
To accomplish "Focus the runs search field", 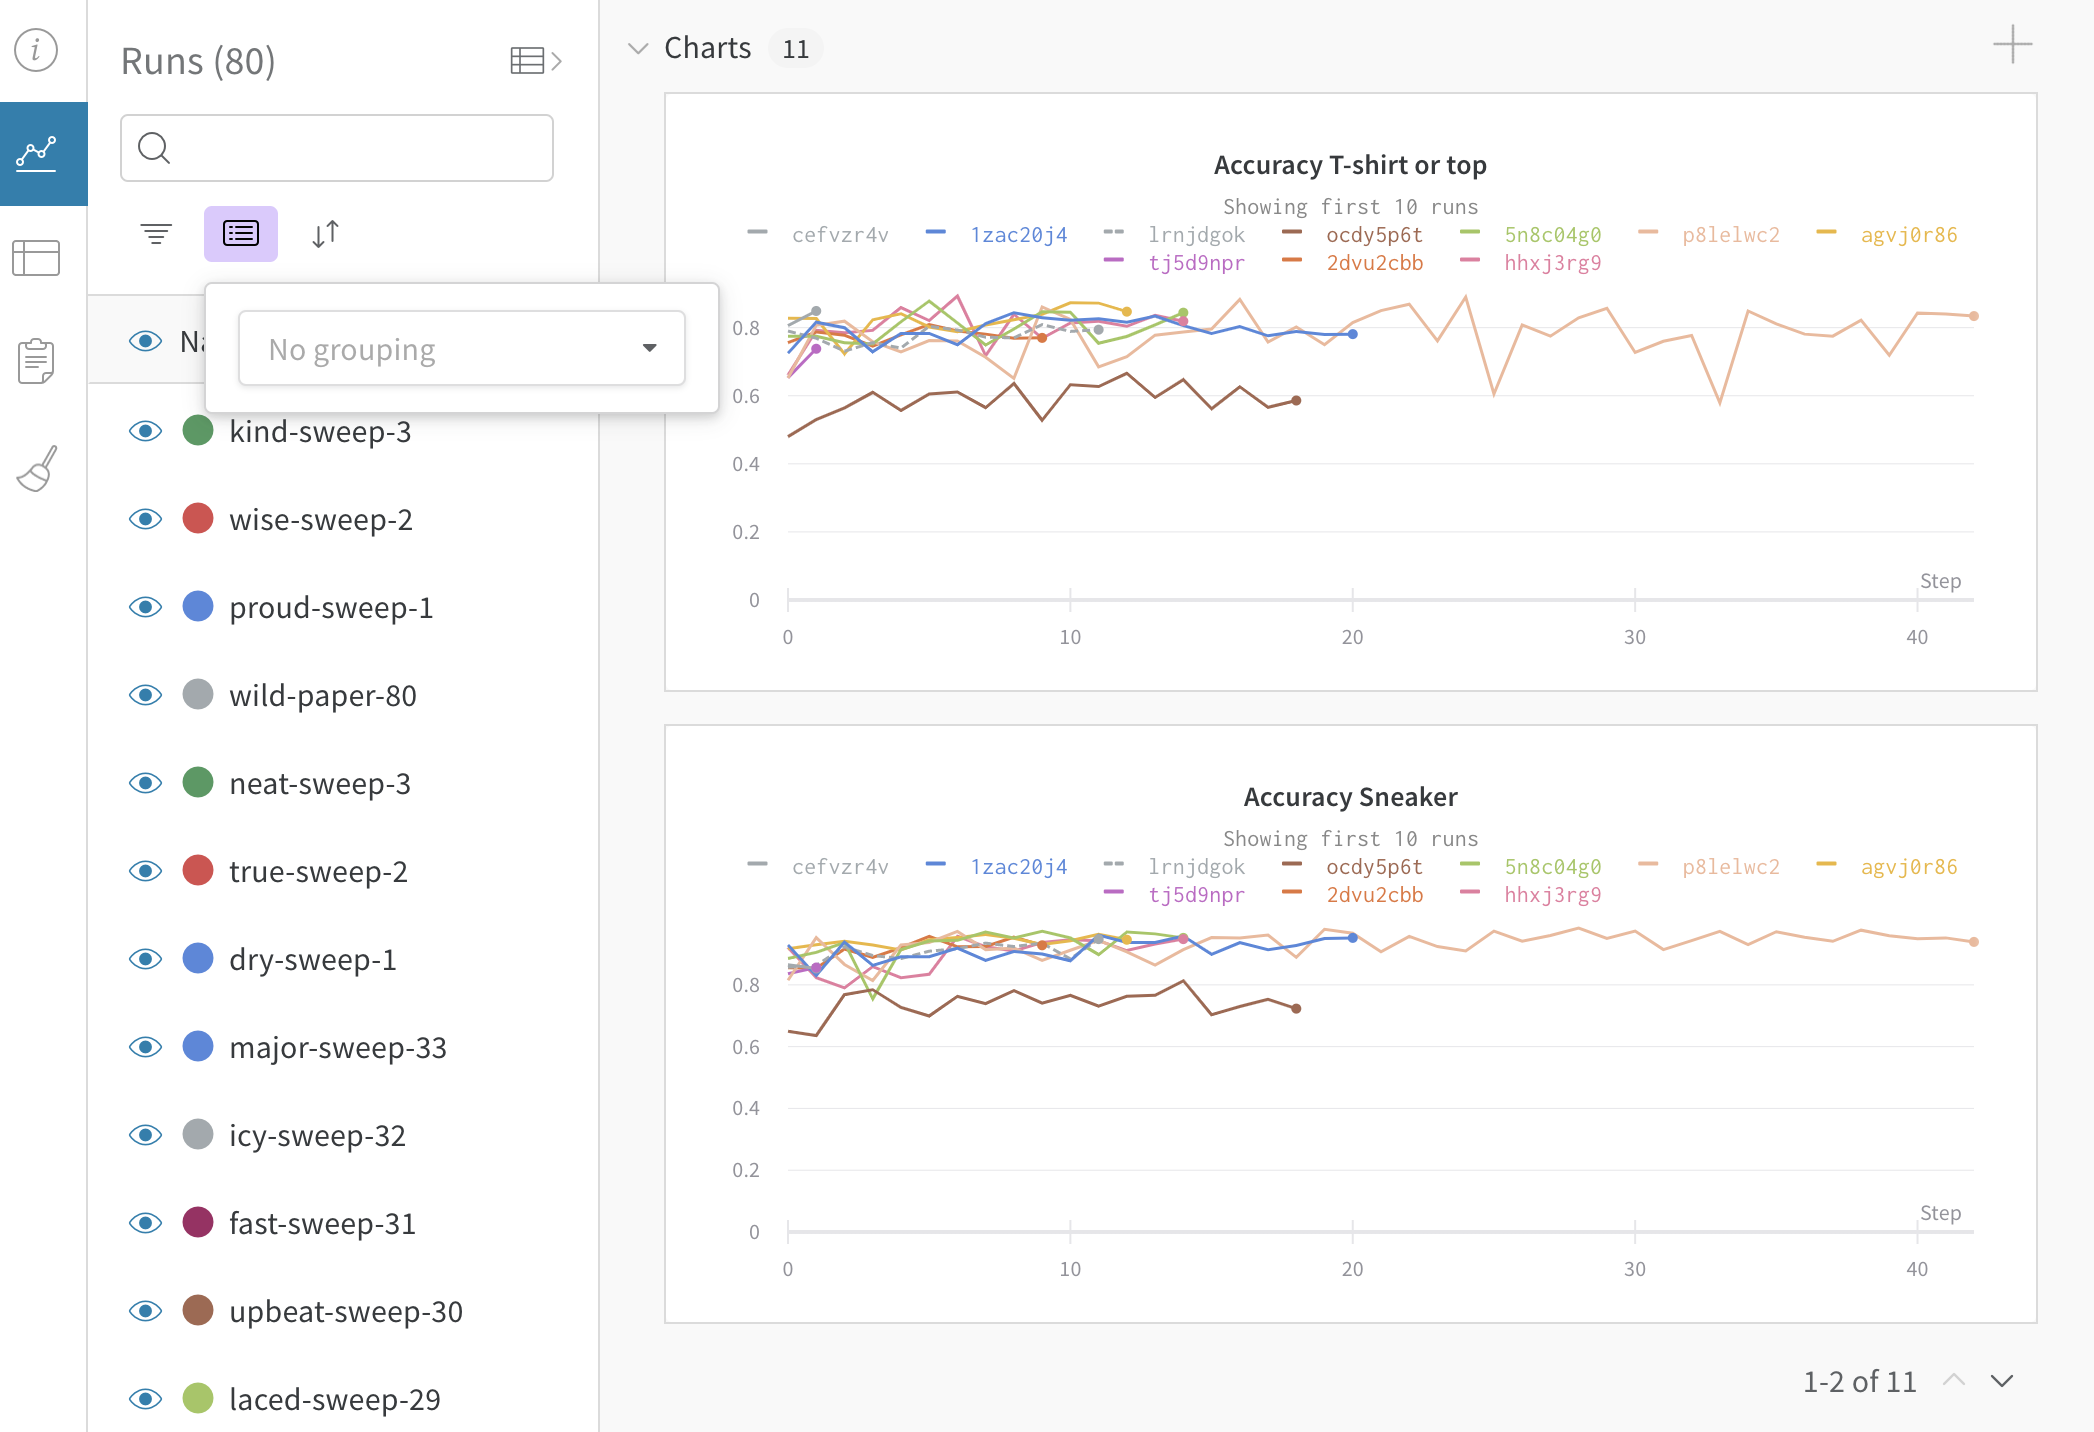I will pos(337,148).
